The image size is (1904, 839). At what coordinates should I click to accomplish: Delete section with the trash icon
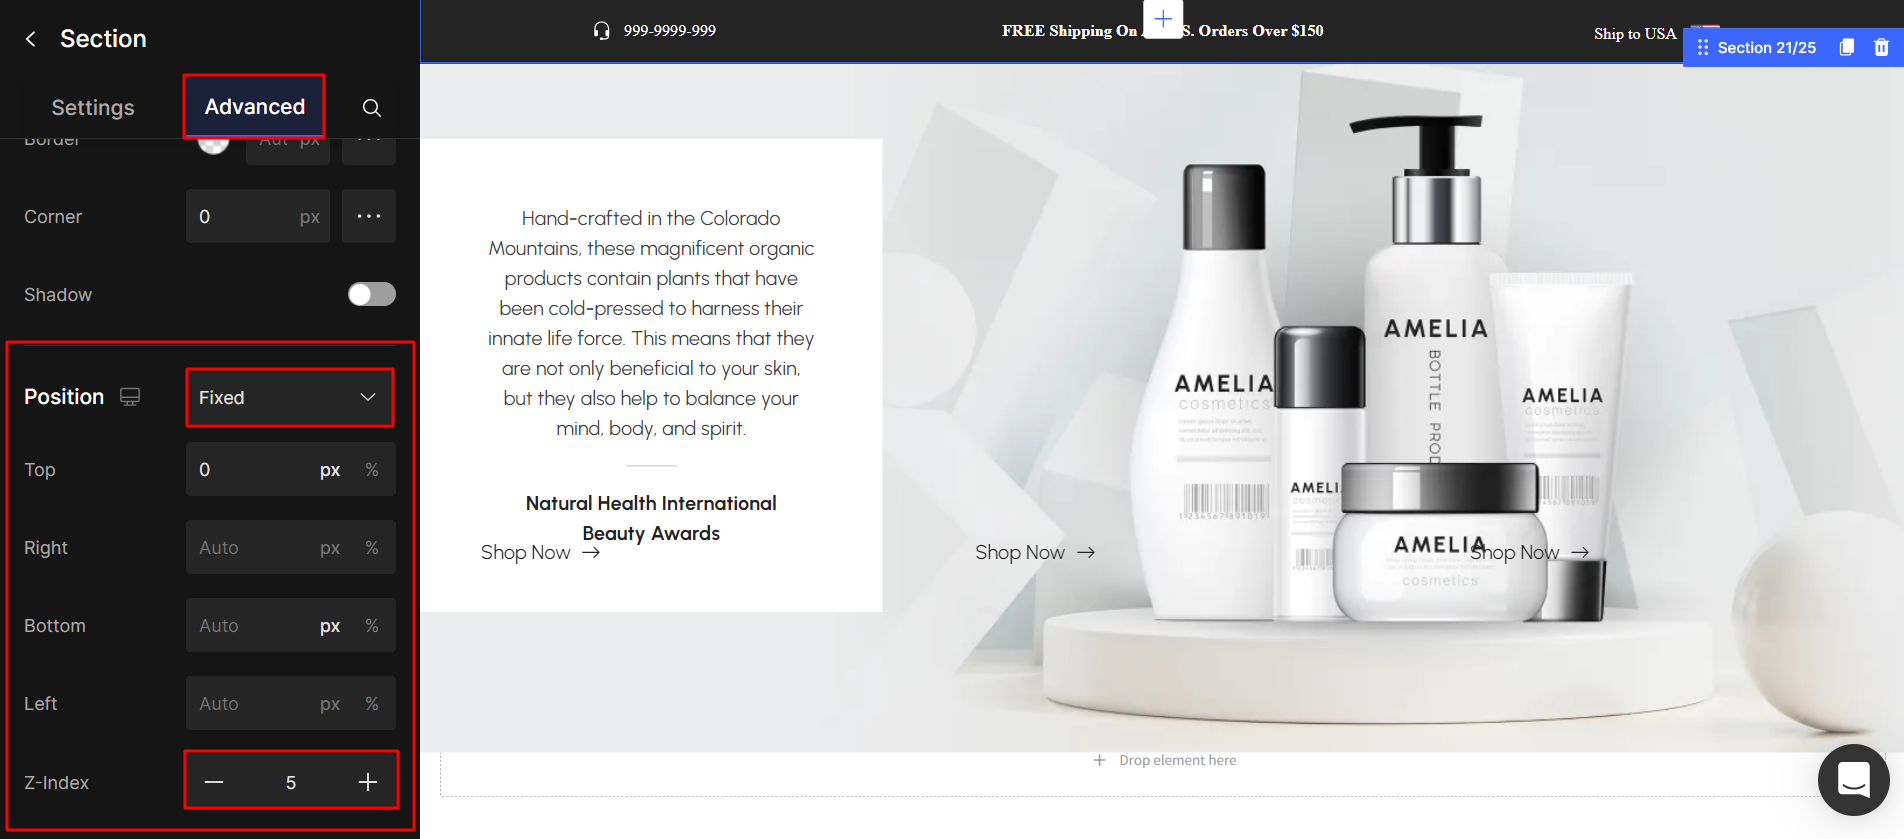[1881, 47]
